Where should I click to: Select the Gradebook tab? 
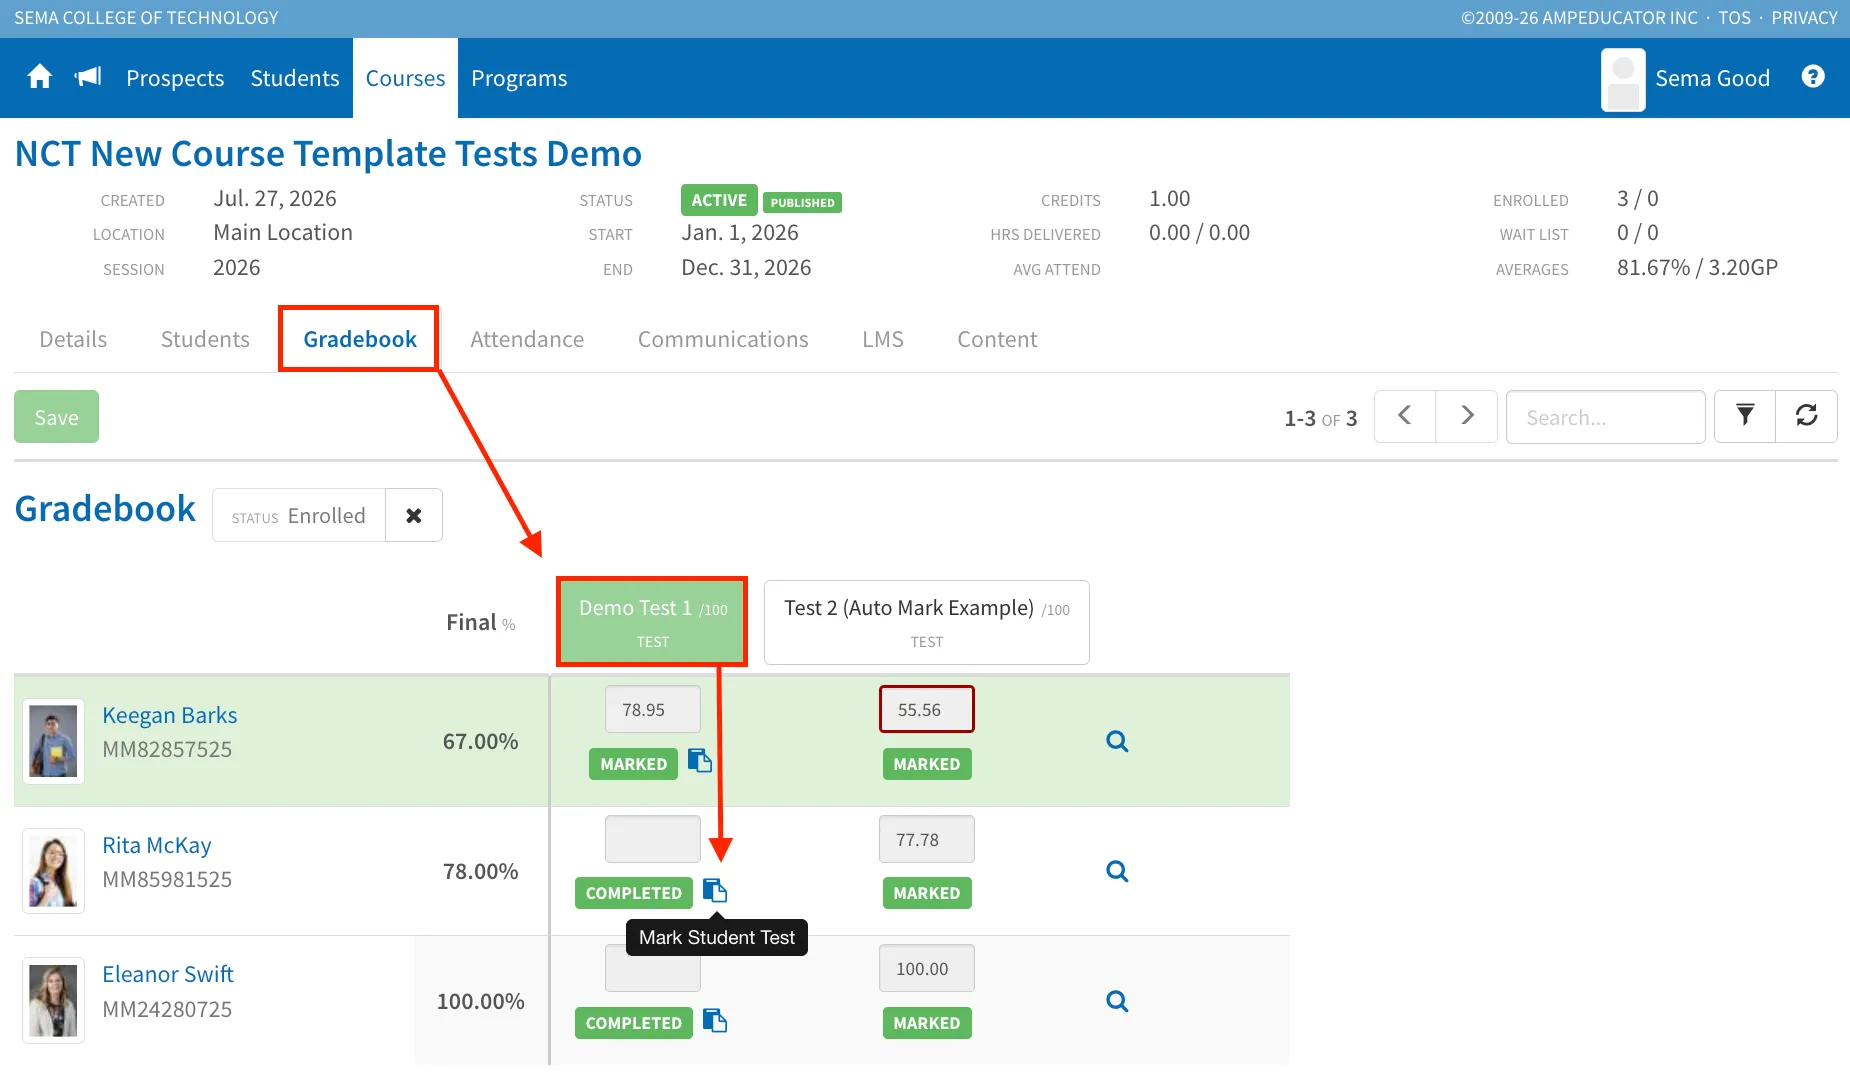point(360,339)
